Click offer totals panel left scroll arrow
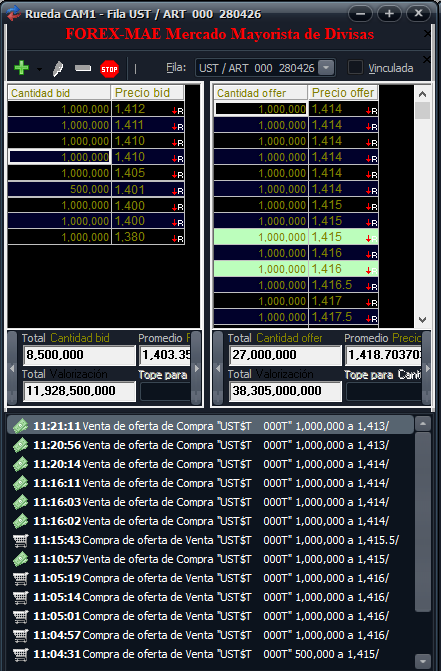Screen dimensions: 441x671 pos(218,368)
